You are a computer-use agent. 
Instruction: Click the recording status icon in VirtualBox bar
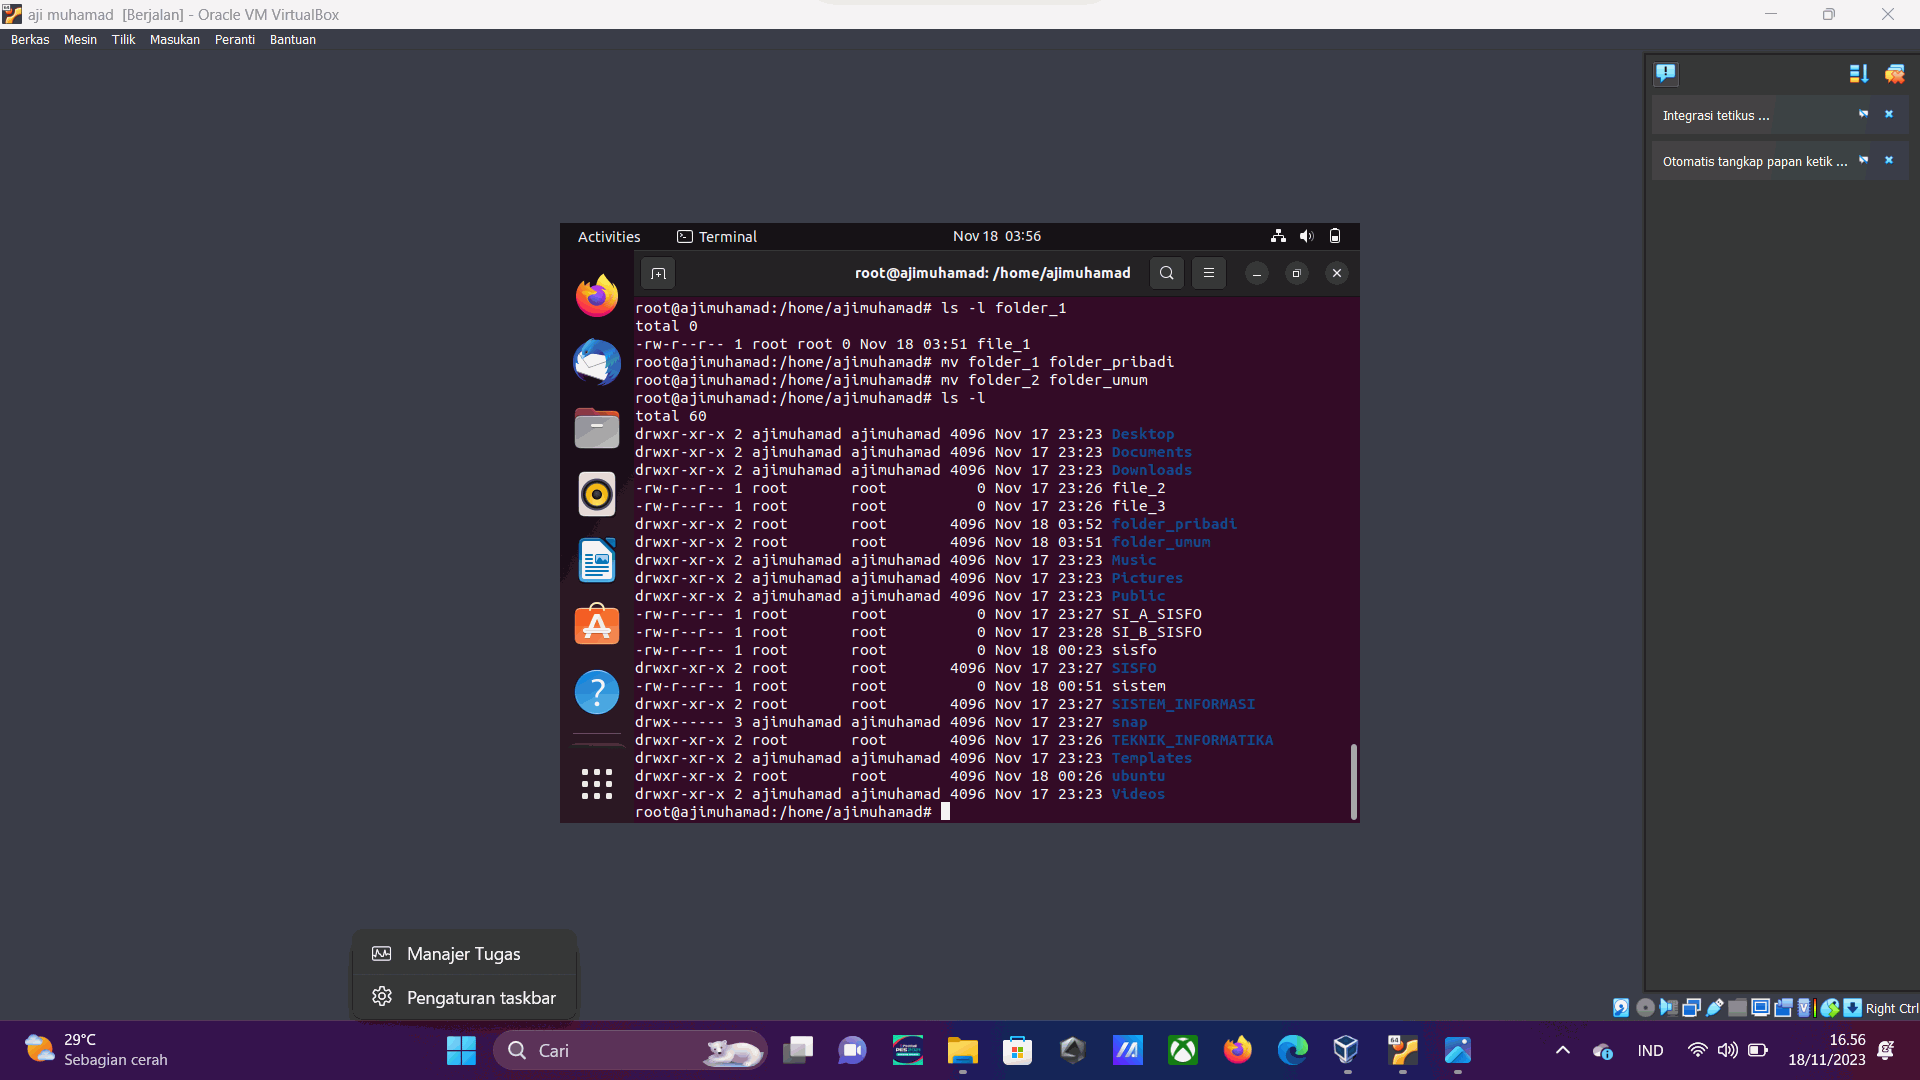(1783, 1008)
